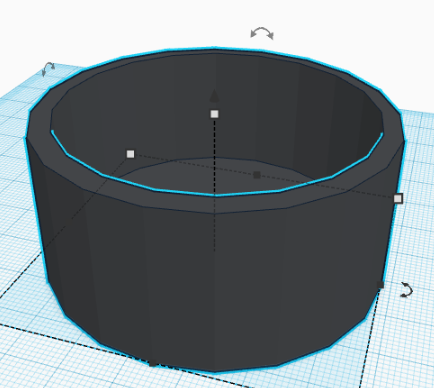The width and height of the screenshot is (434, 388).
Task: Click the rotation arrow handle at bottom right
Action: (406, 289)
